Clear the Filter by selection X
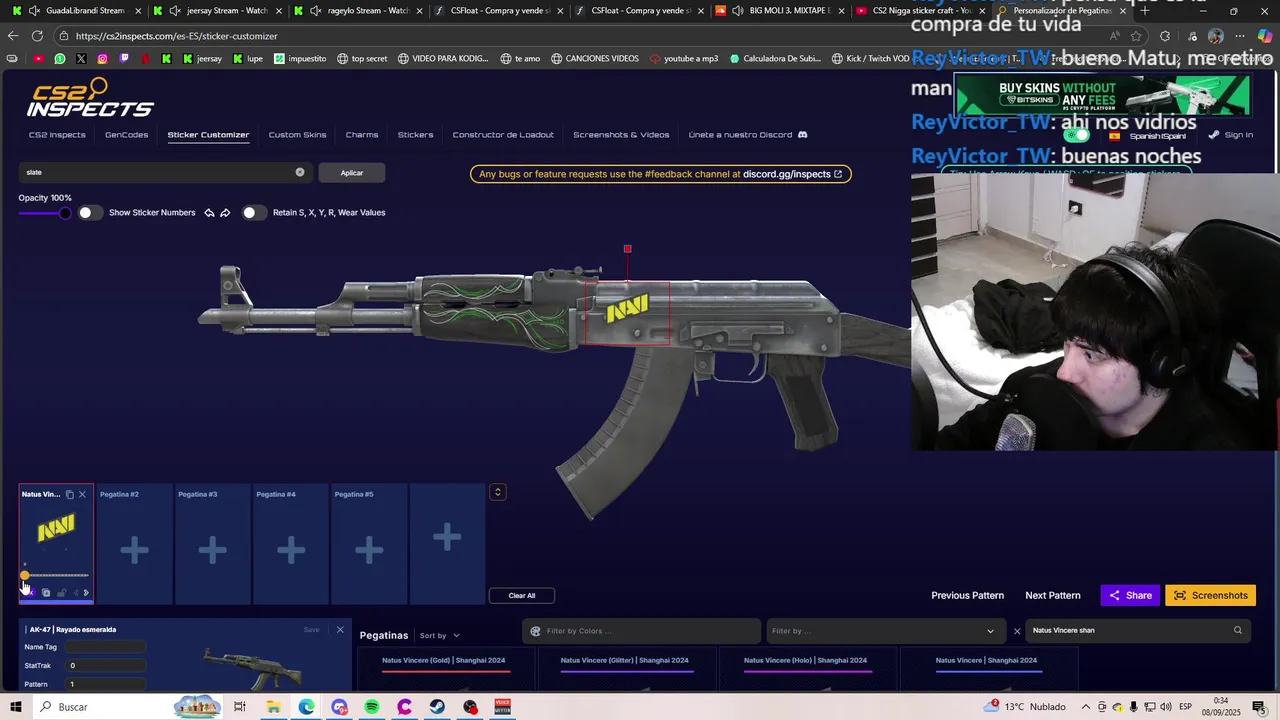Image resolution: width=1280 pixels, height=720 pixels. coord(1017,631)
